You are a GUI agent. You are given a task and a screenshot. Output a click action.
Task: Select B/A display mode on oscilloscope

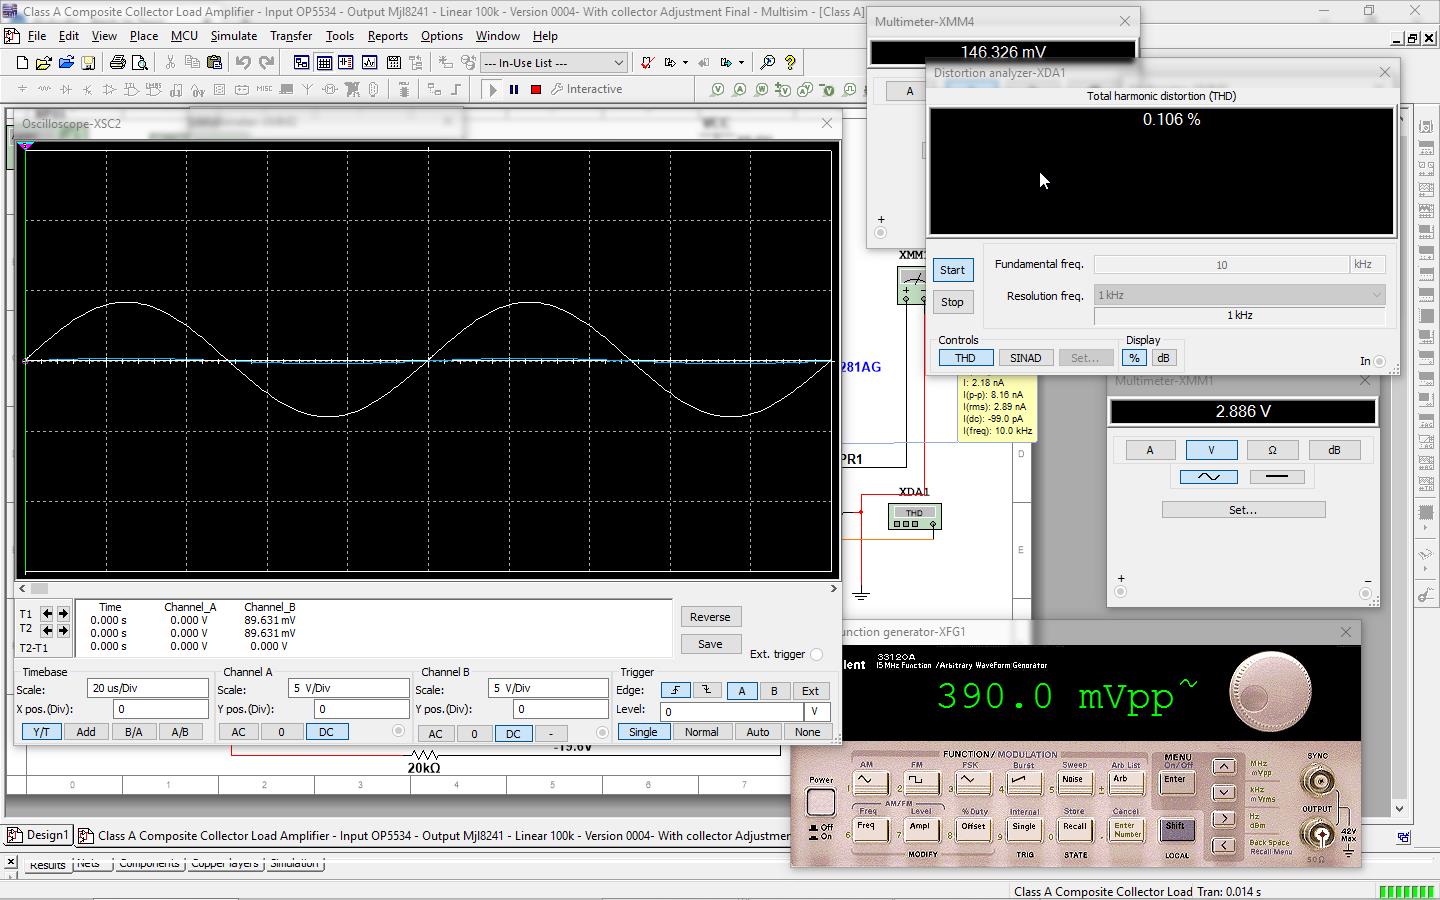click(x=133, y=732)
